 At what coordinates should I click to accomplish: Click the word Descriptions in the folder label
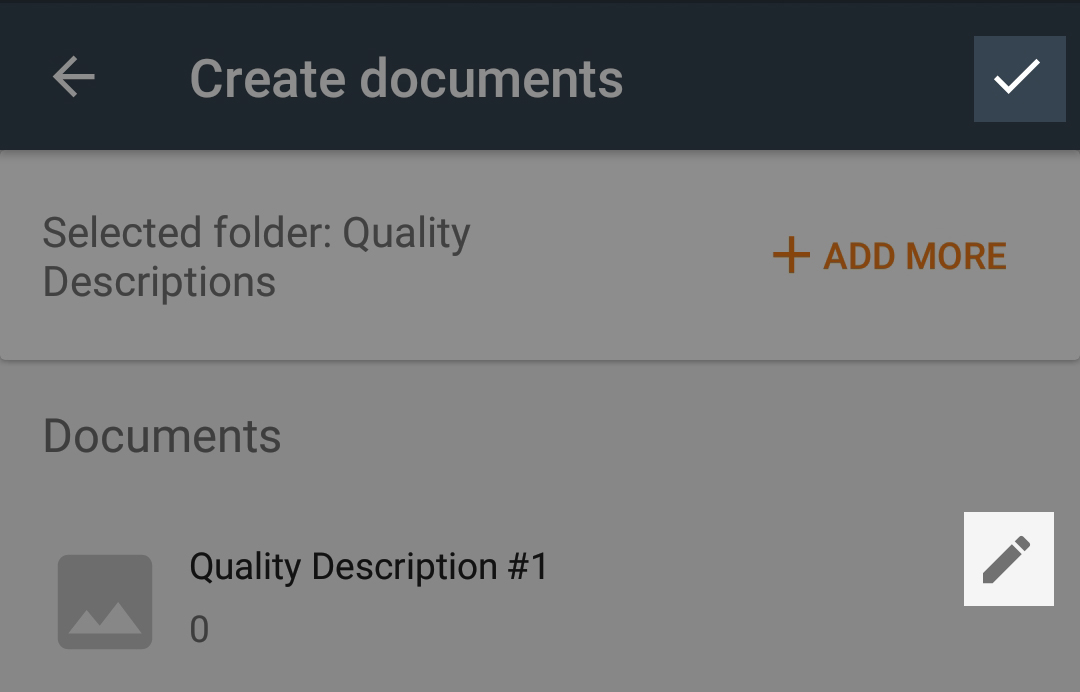pyautogui.click(x=159, y=282)
